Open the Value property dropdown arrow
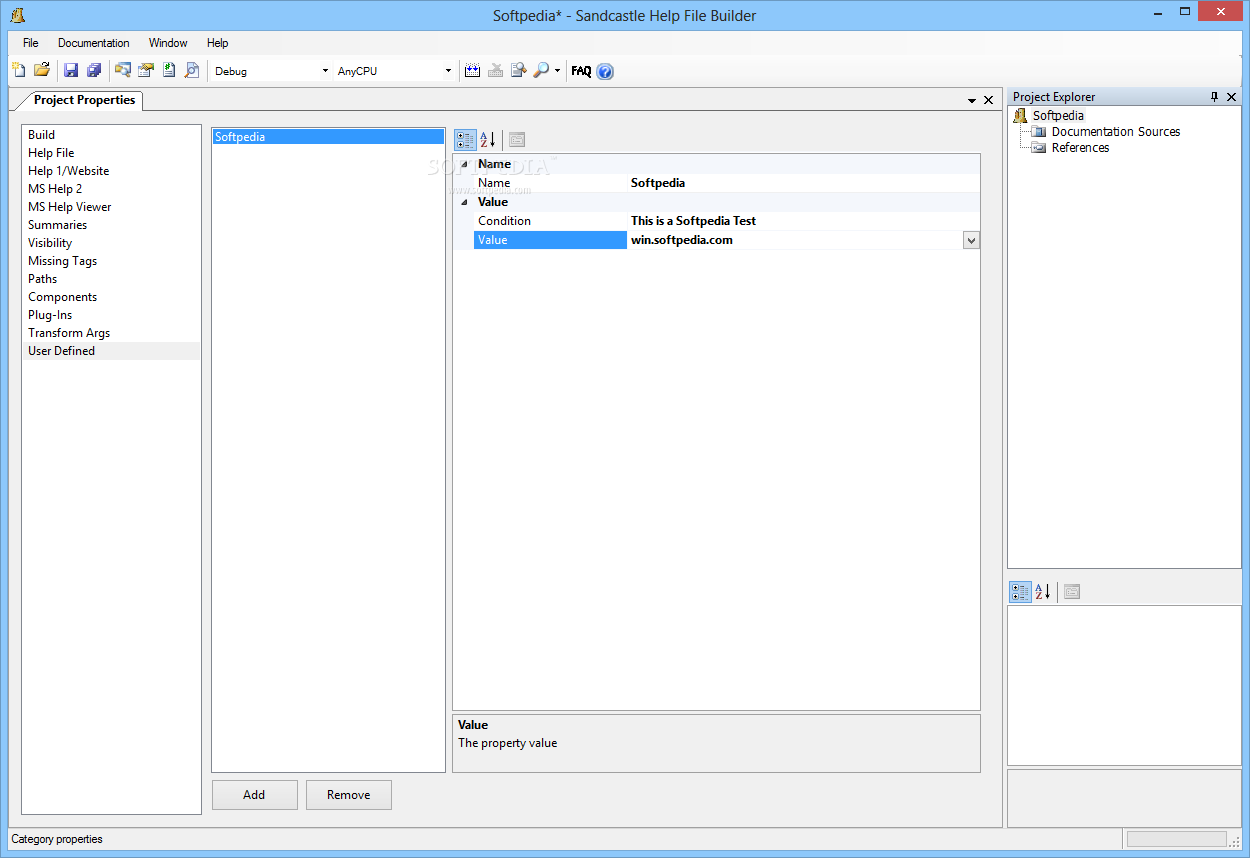 [x=971, y=240]
